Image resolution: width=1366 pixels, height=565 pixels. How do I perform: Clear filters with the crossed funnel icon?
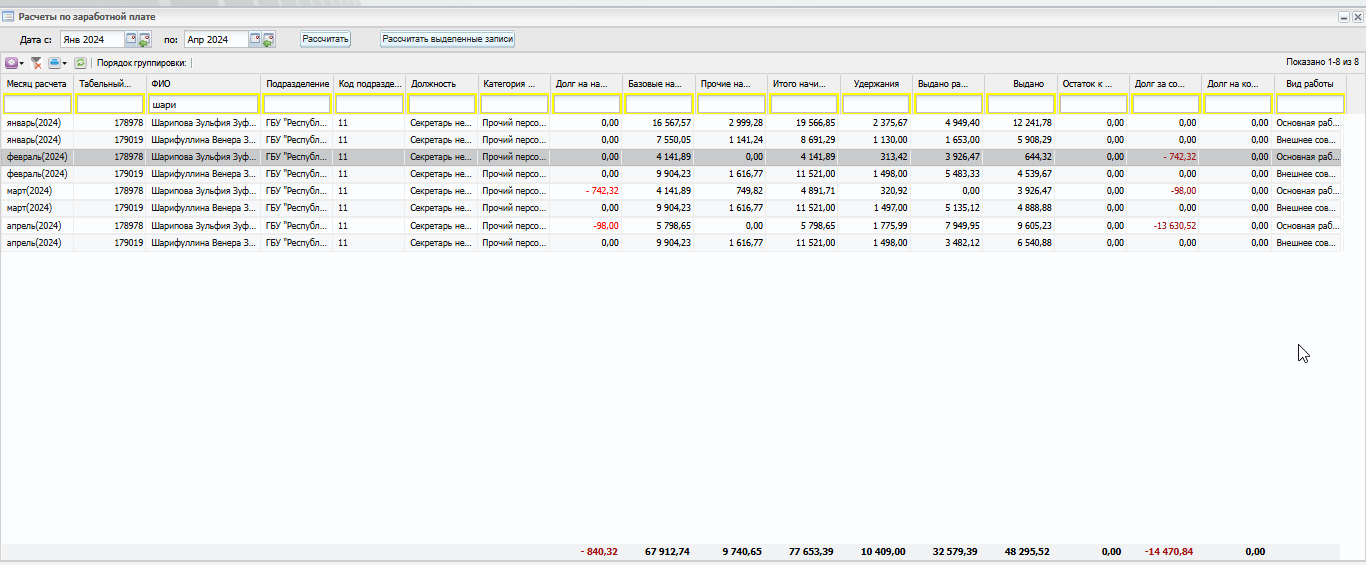(x=36, y=63)
